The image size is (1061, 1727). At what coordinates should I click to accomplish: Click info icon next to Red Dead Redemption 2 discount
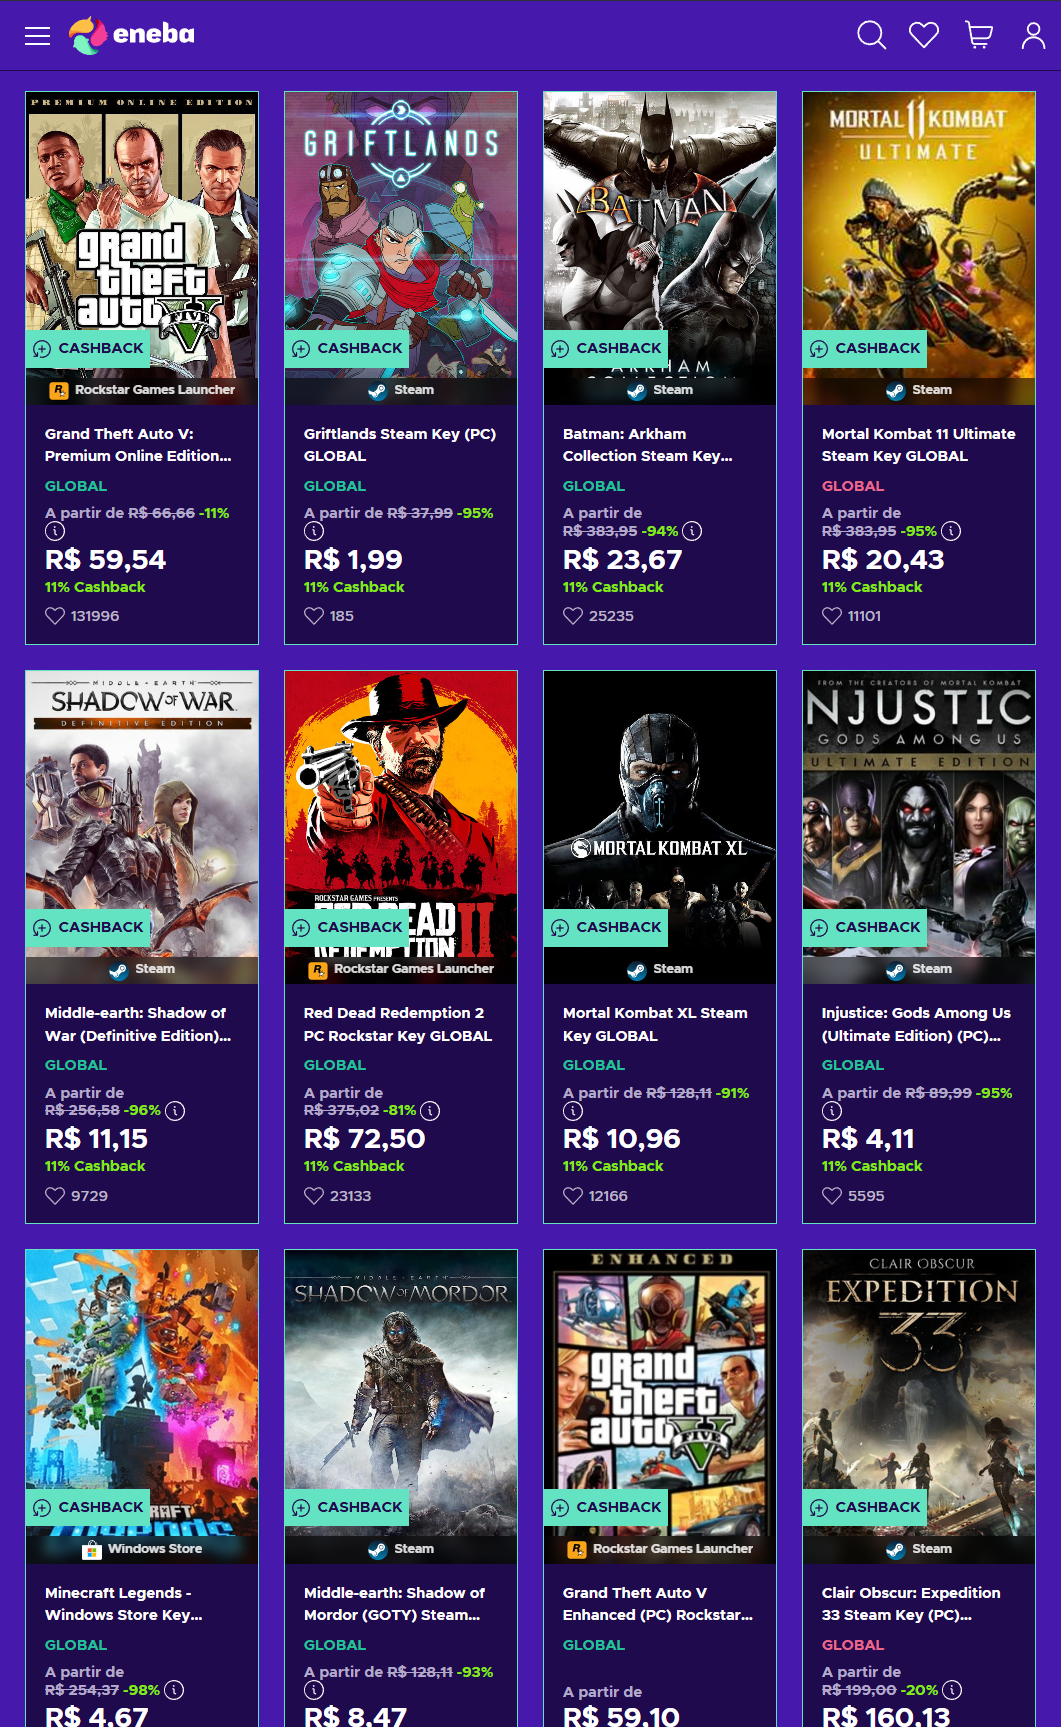430,1110
